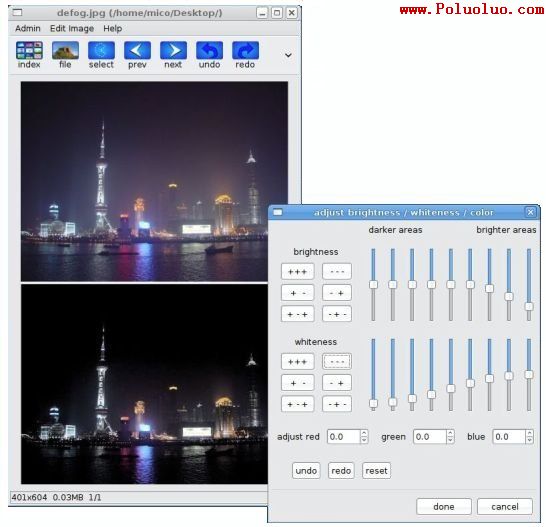Click whiteness - - - button

click(337, 362)
